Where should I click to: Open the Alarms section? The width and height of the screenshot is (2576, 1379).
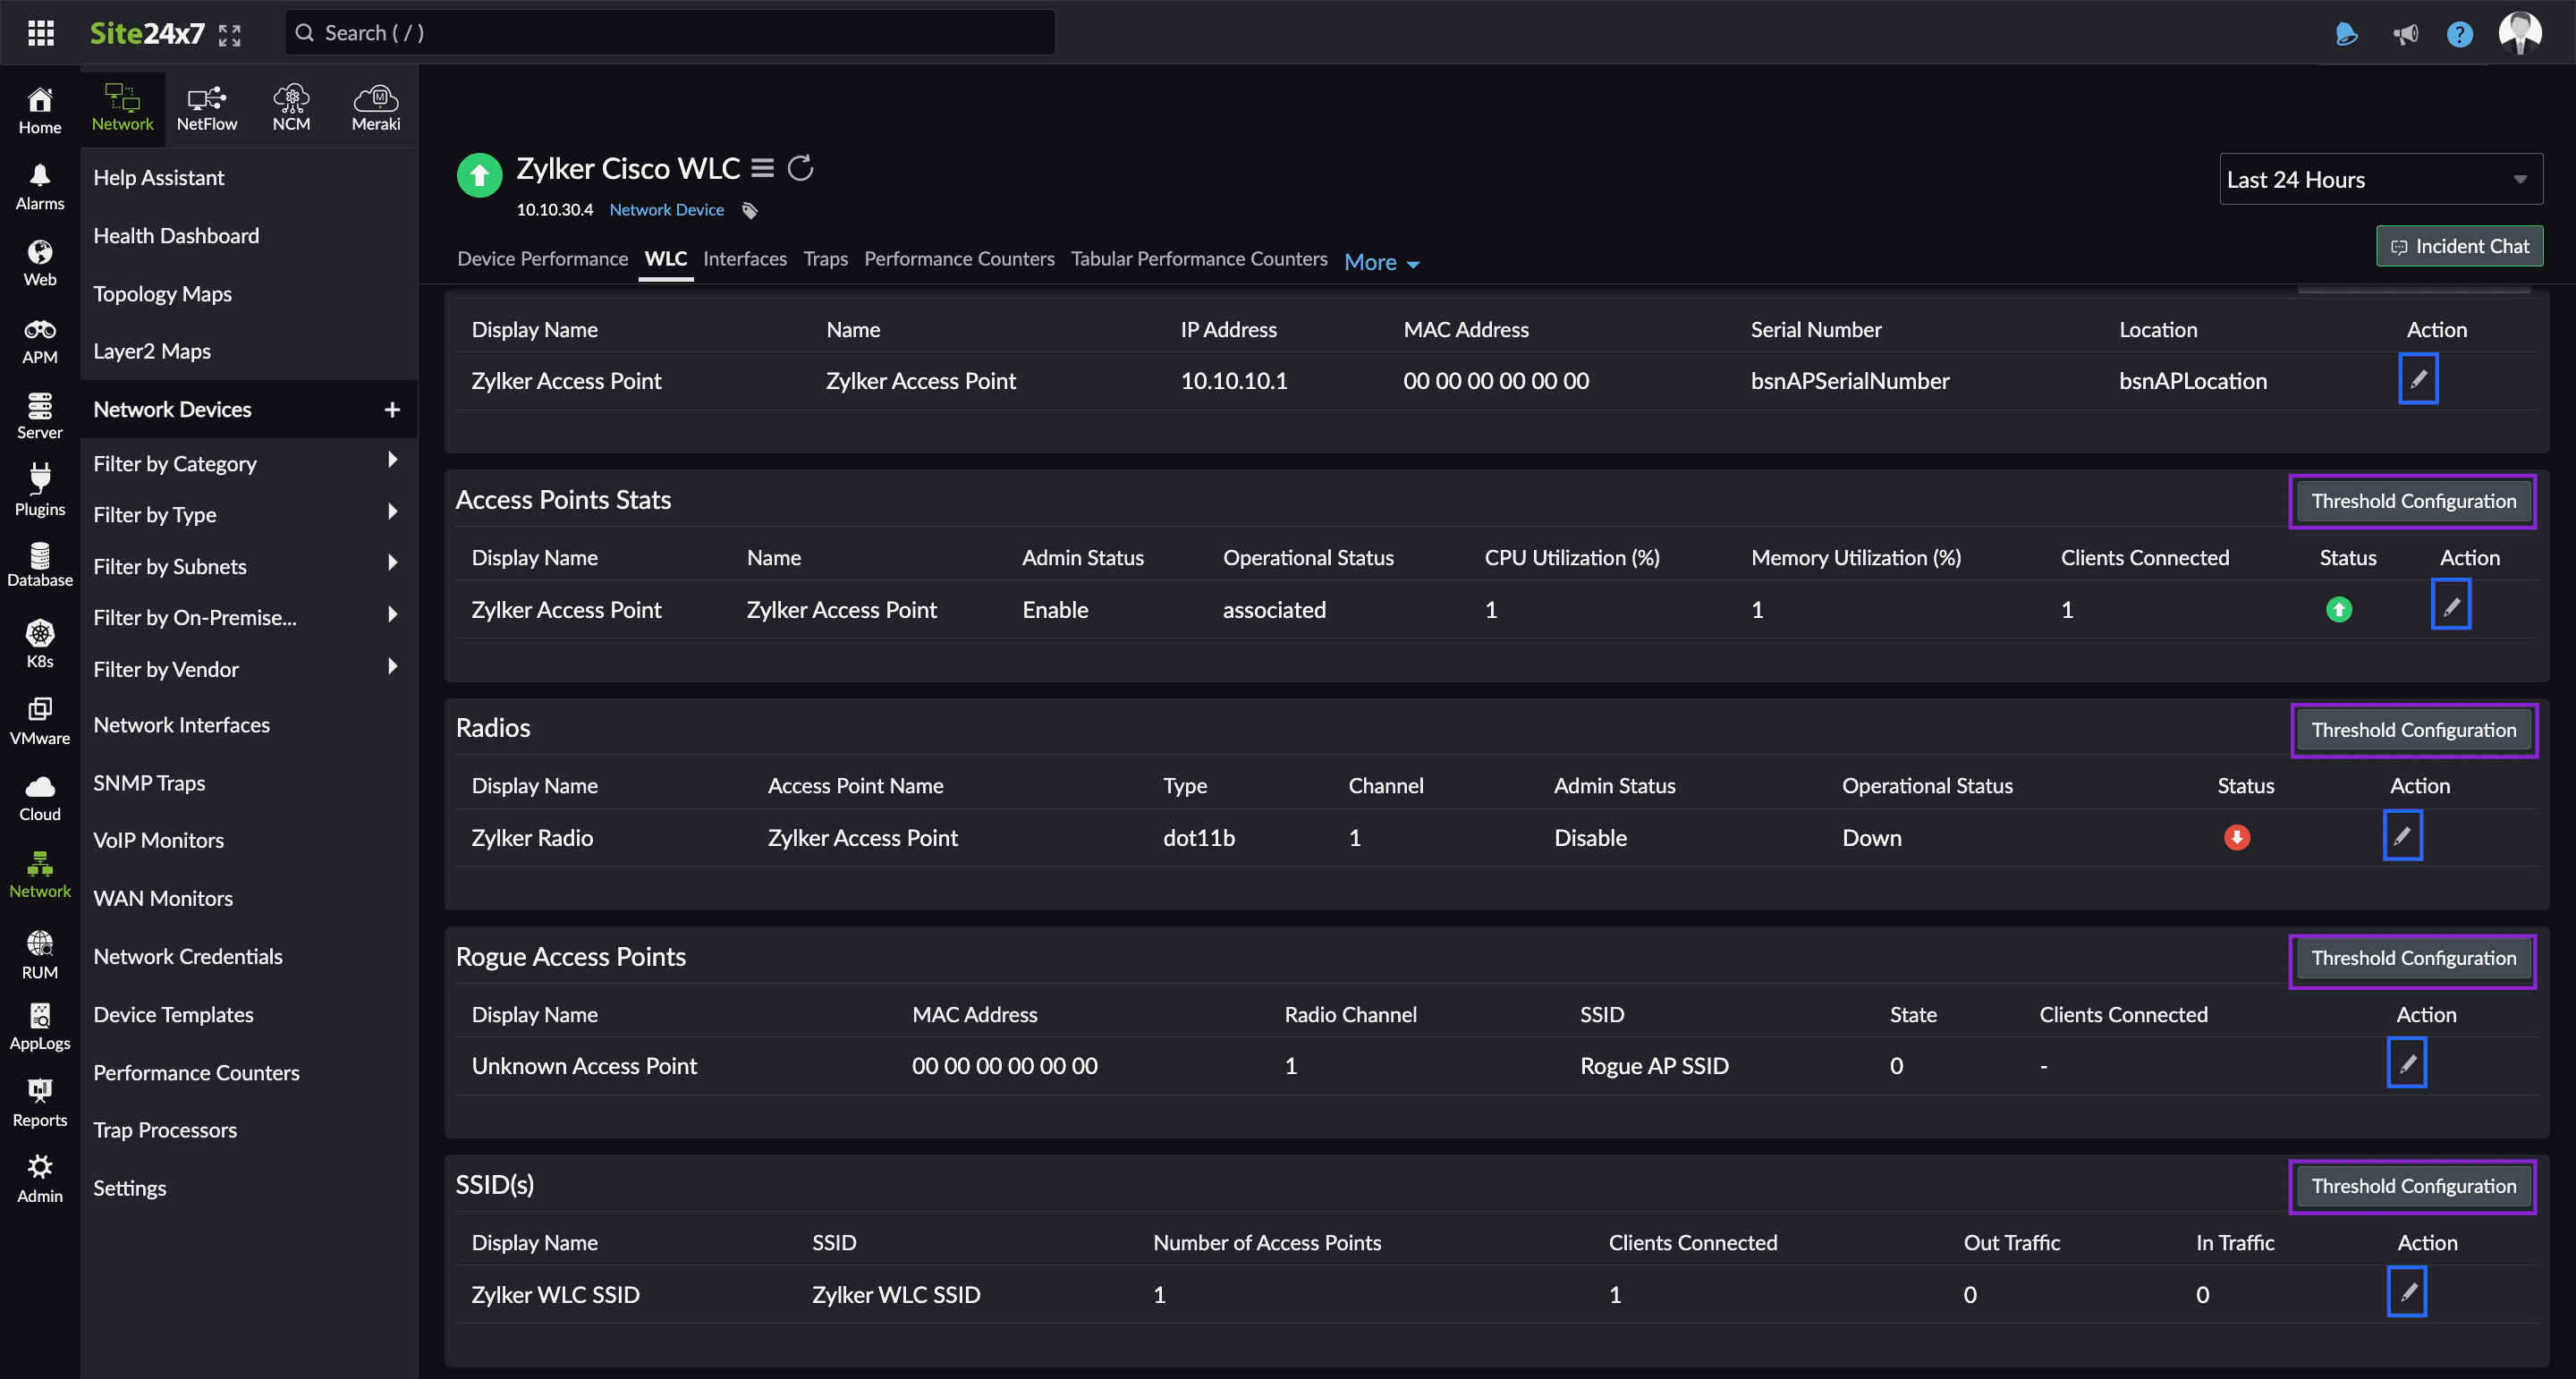[40, 187]
